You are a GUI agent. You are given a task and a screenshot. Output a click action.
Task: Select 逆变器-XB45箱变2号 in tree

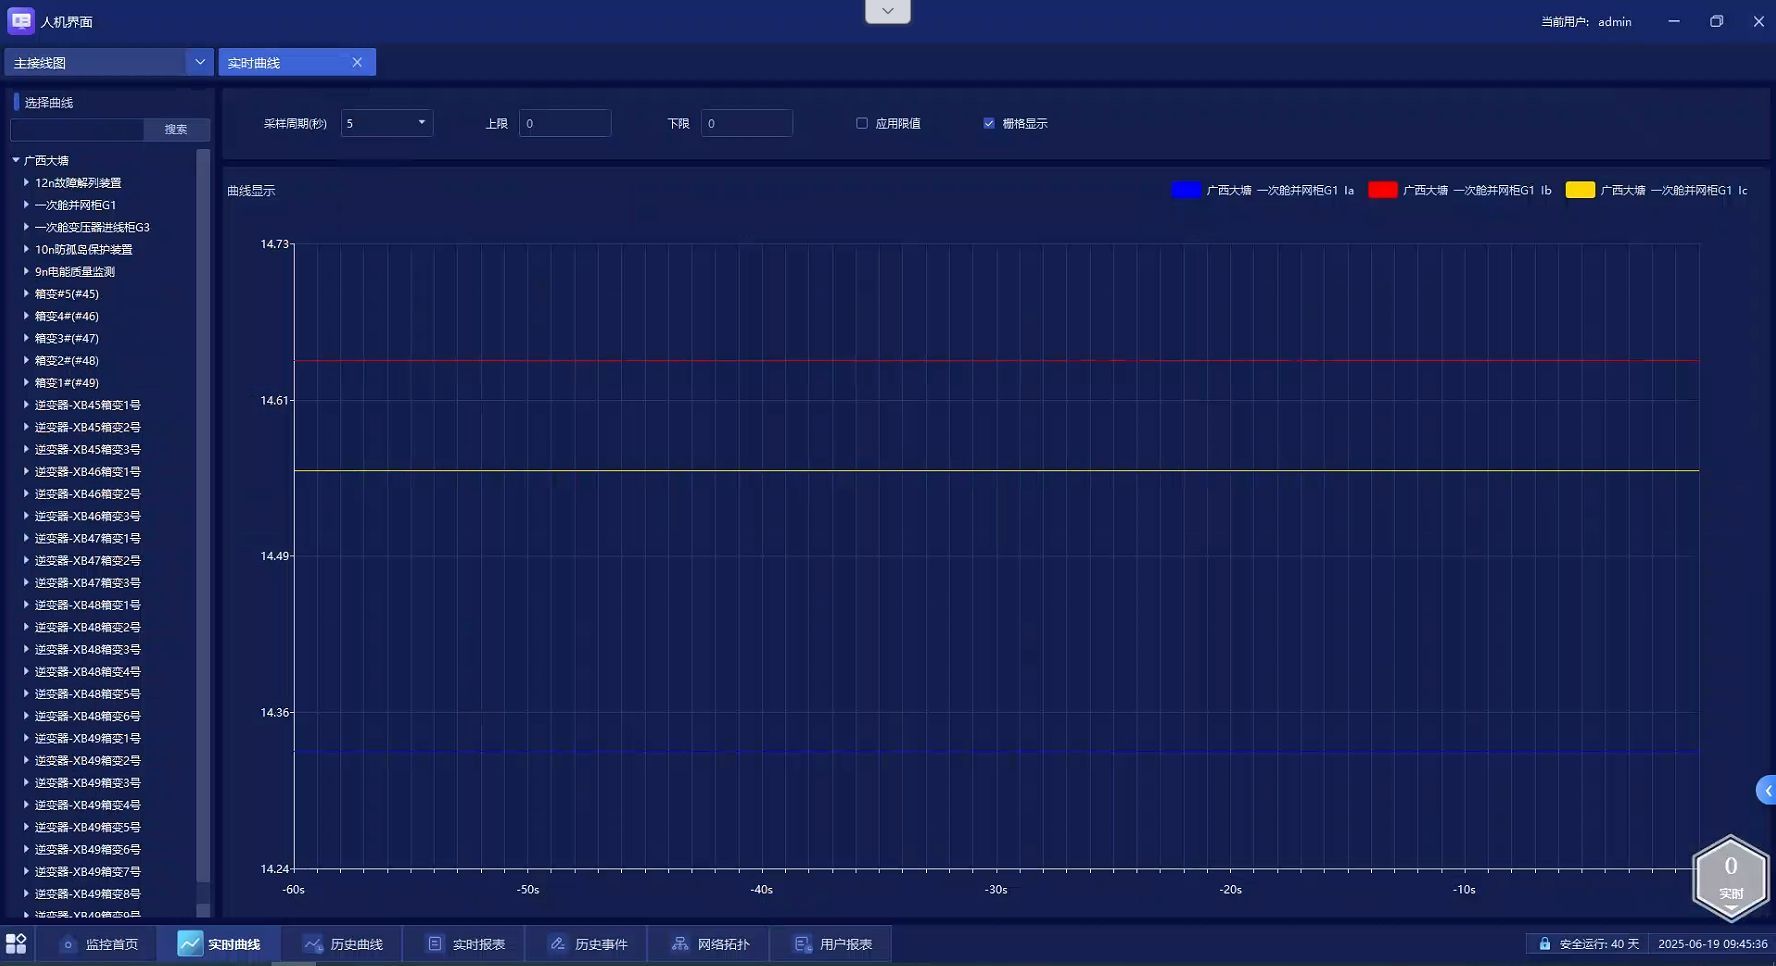click(x=88, y=427)
